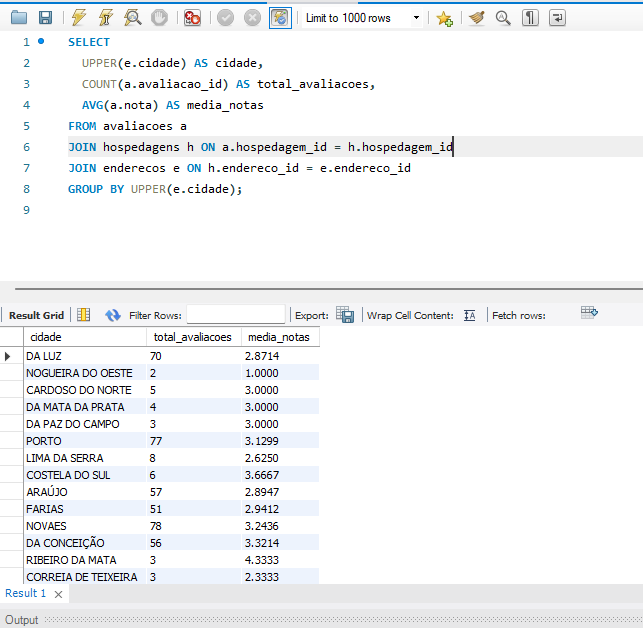Export the result set to file
The width and height of the screenshot is (643, 628).
[x=345, y=315]
